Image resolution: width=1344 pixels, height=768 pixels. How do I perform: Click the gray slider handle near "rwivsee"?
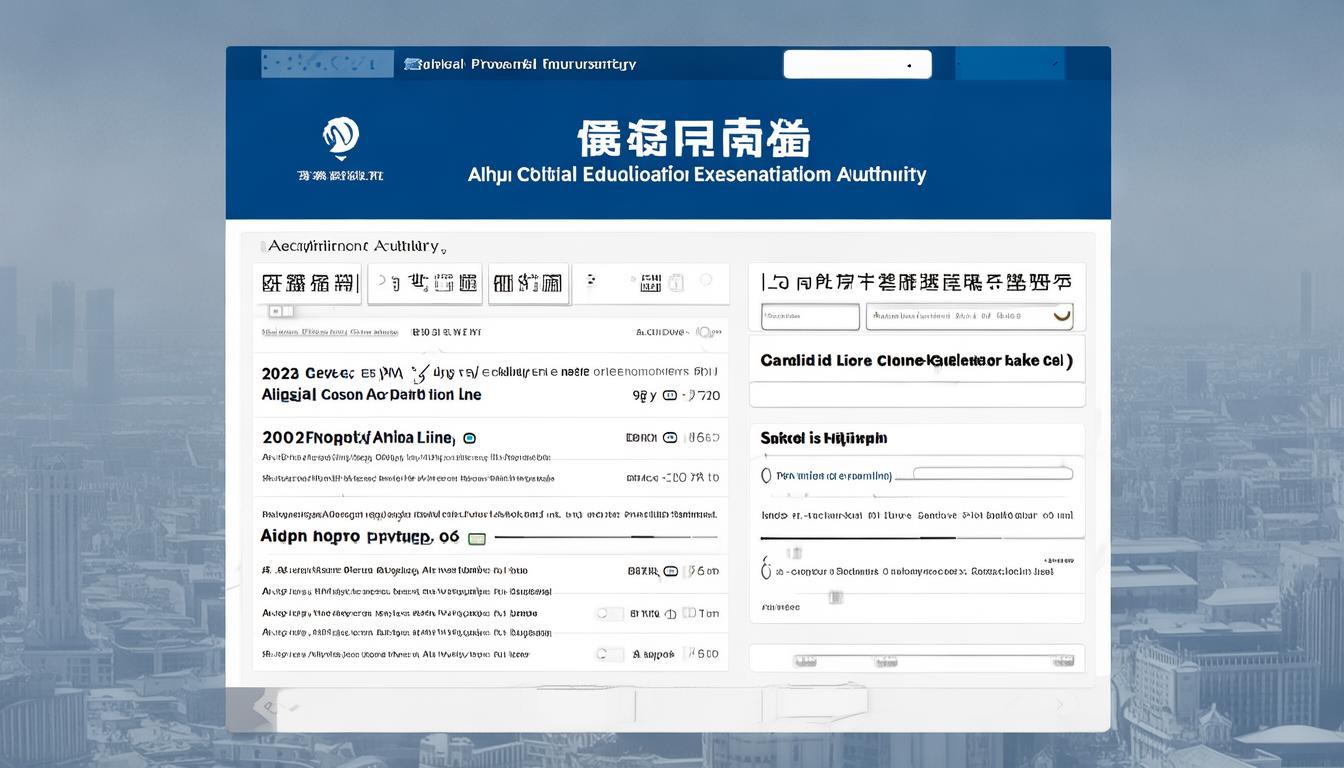pos(835,597)
